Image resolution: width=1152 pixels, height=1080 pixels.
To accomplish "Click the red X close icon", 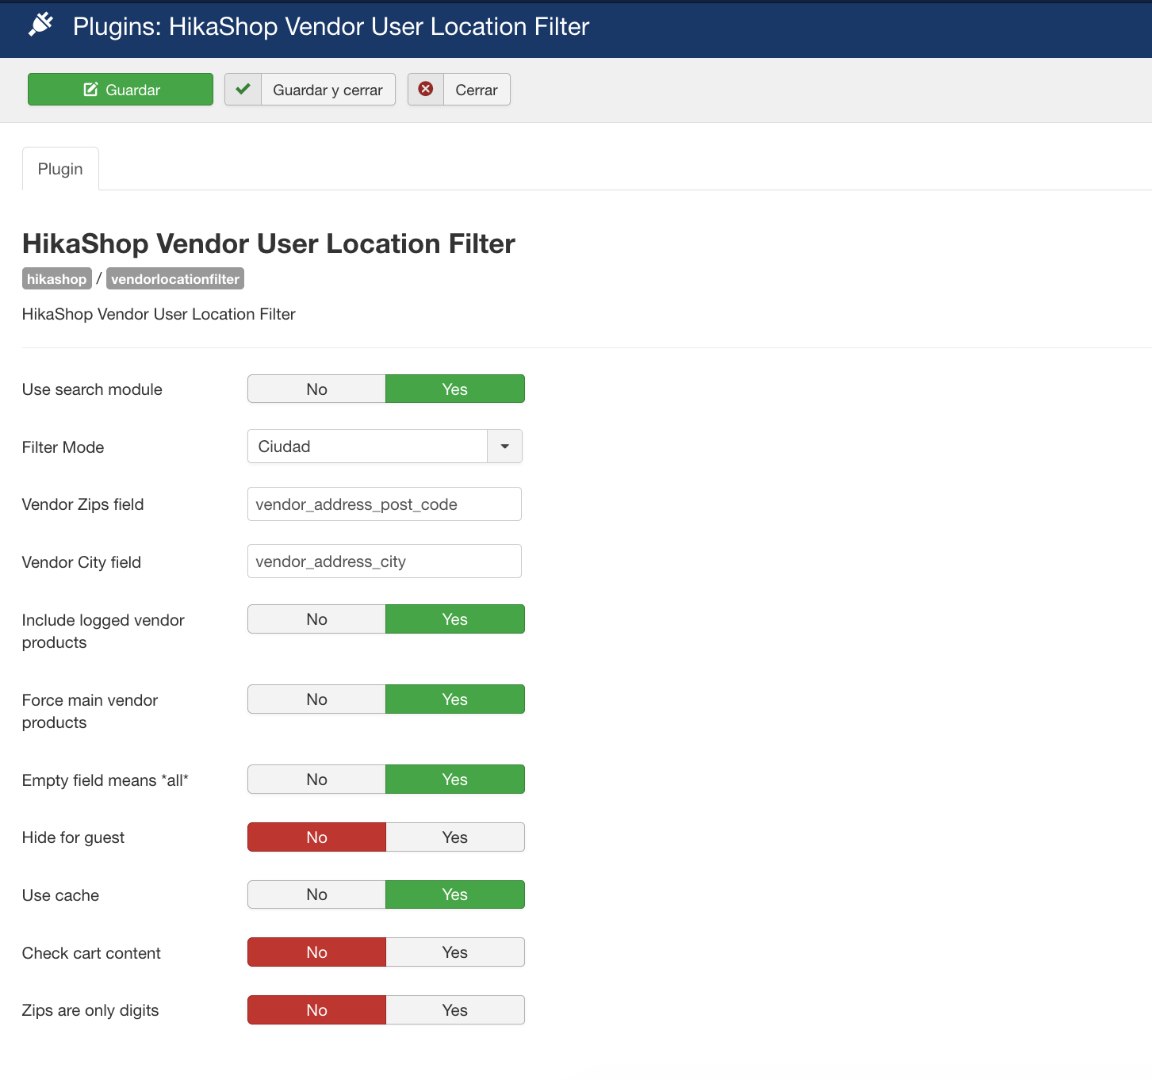I will point(425,89).
